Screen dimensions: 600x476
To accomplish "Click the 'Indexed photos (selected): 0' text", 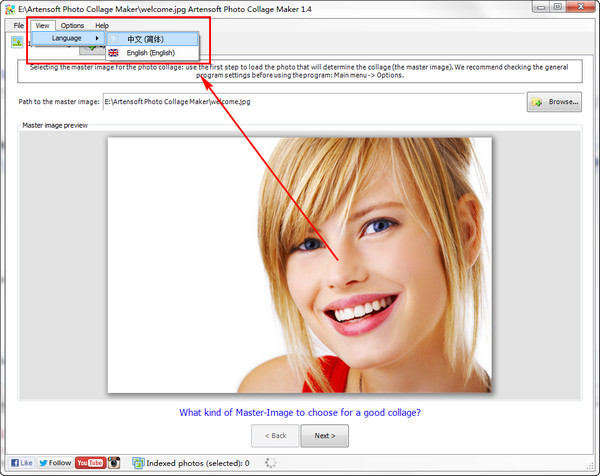I will point(198,463).
